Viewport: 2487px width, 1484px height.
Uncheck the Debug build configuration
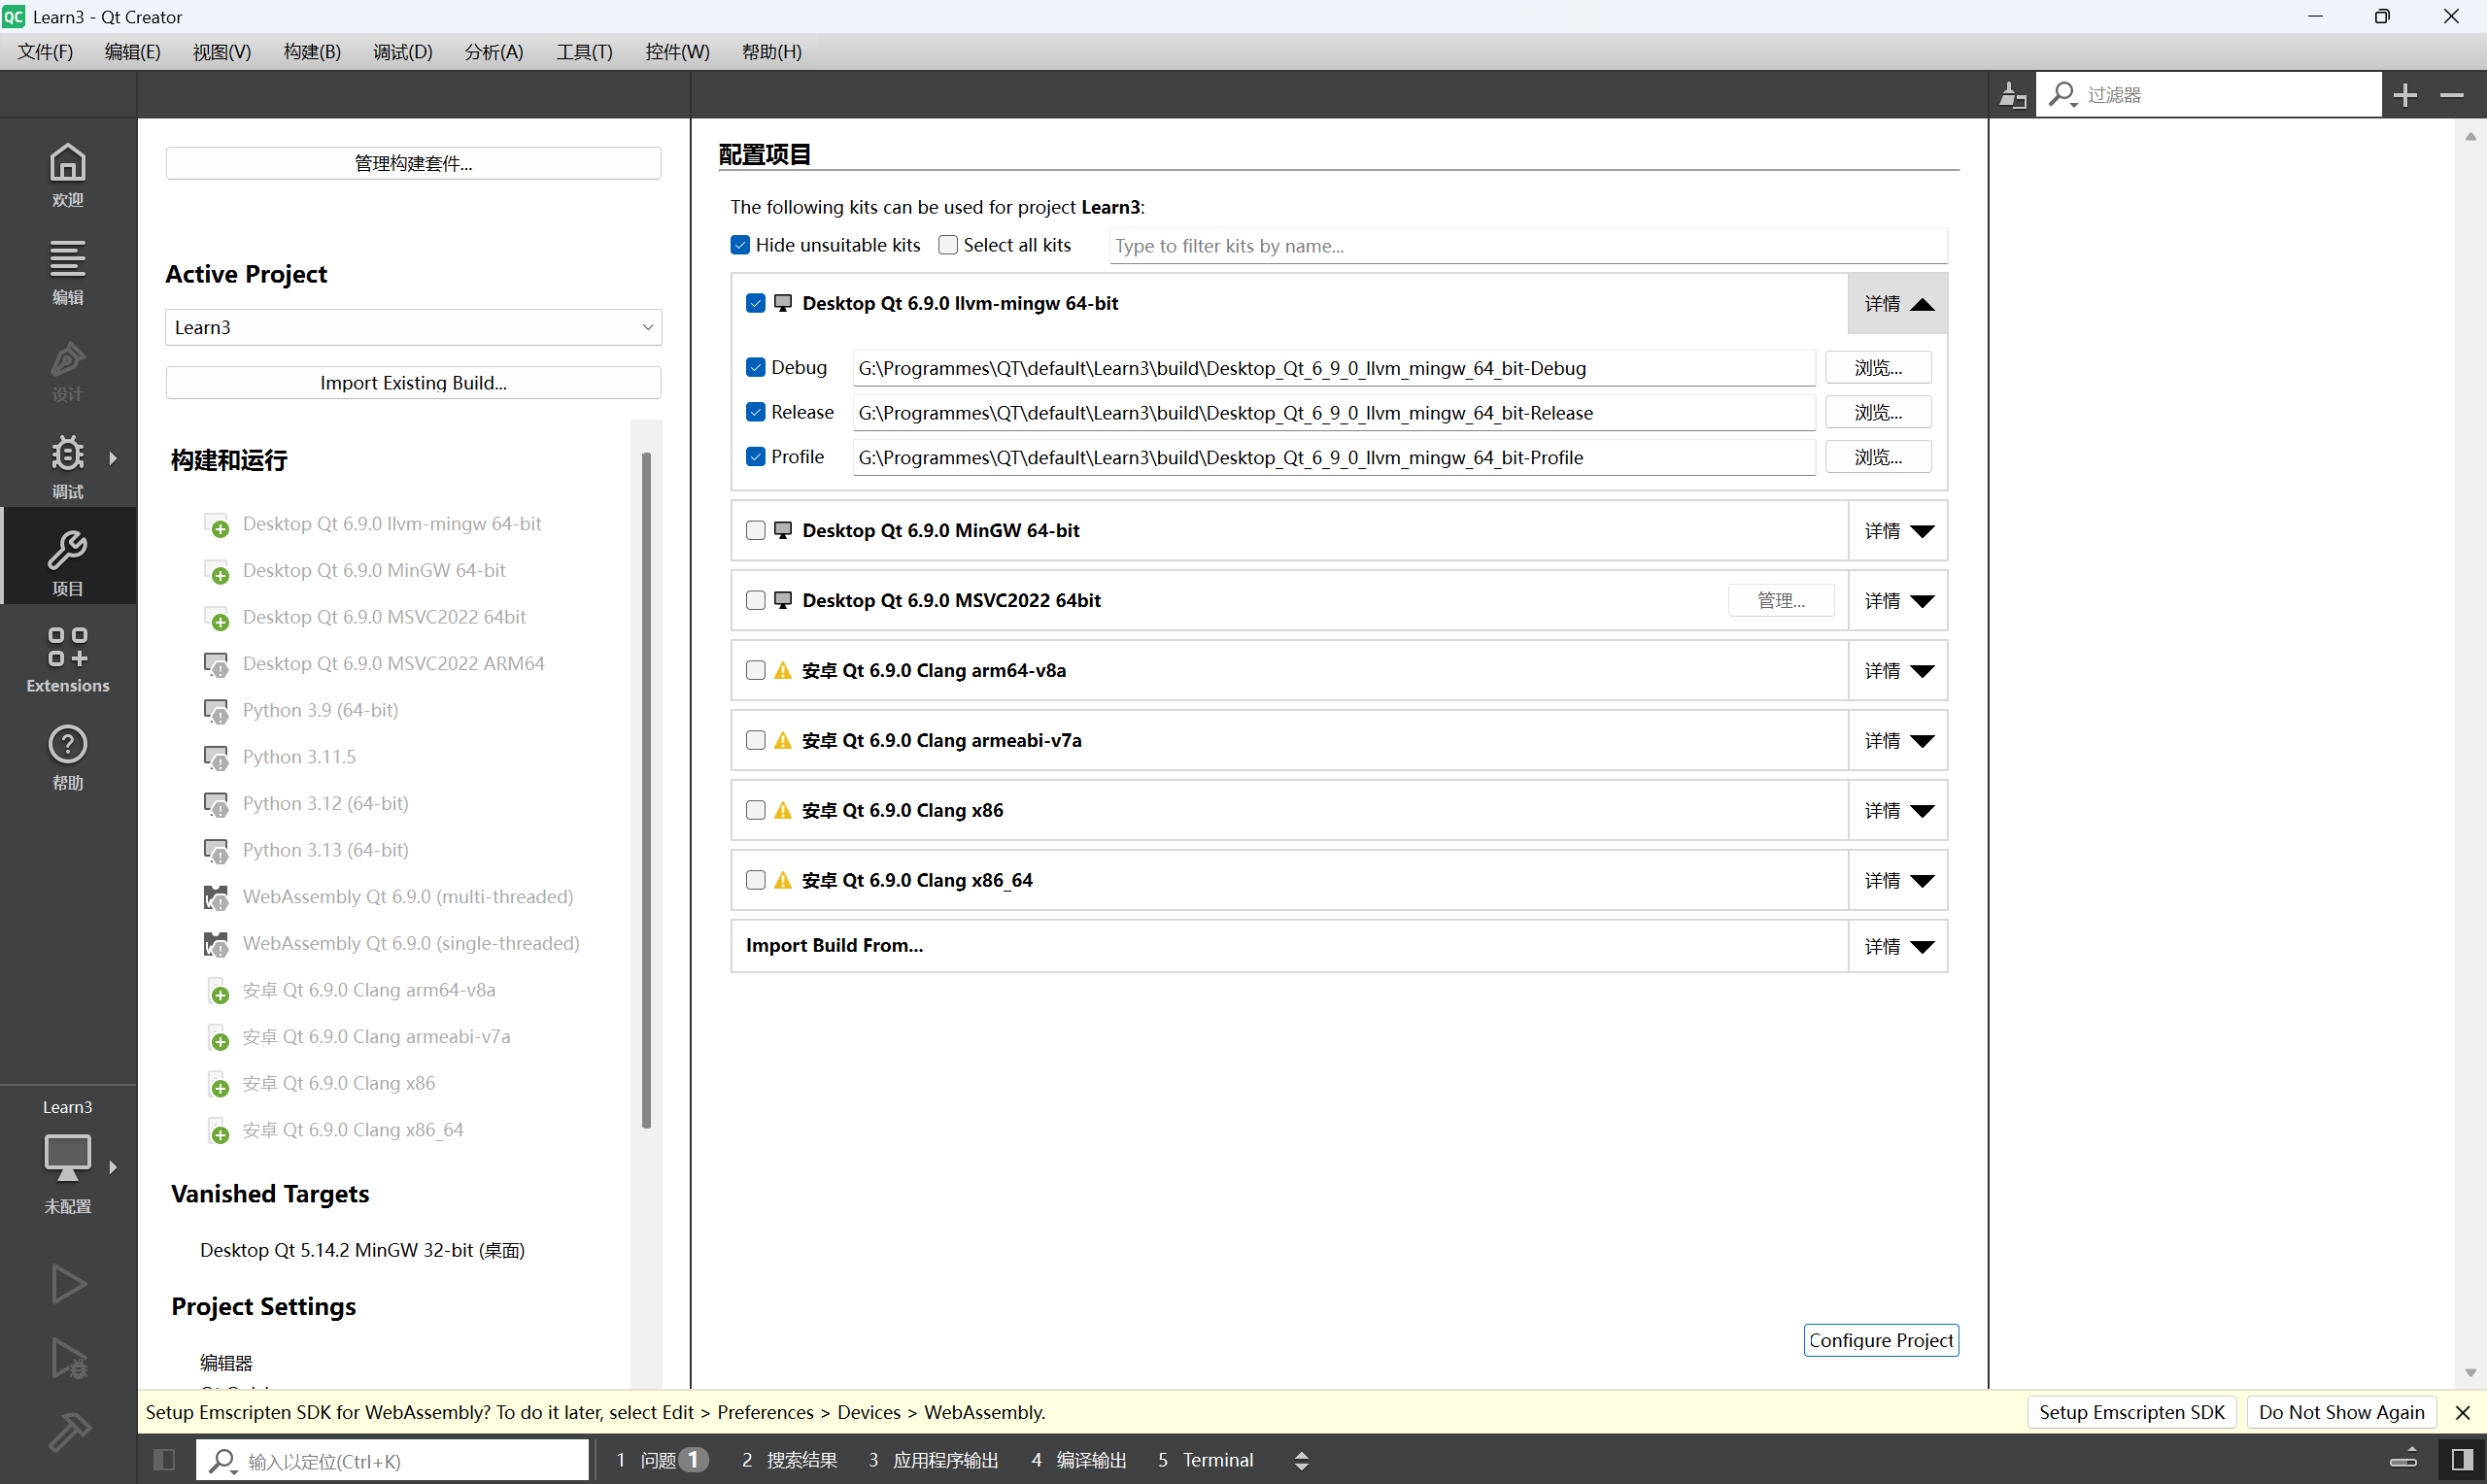coord(756,367)
